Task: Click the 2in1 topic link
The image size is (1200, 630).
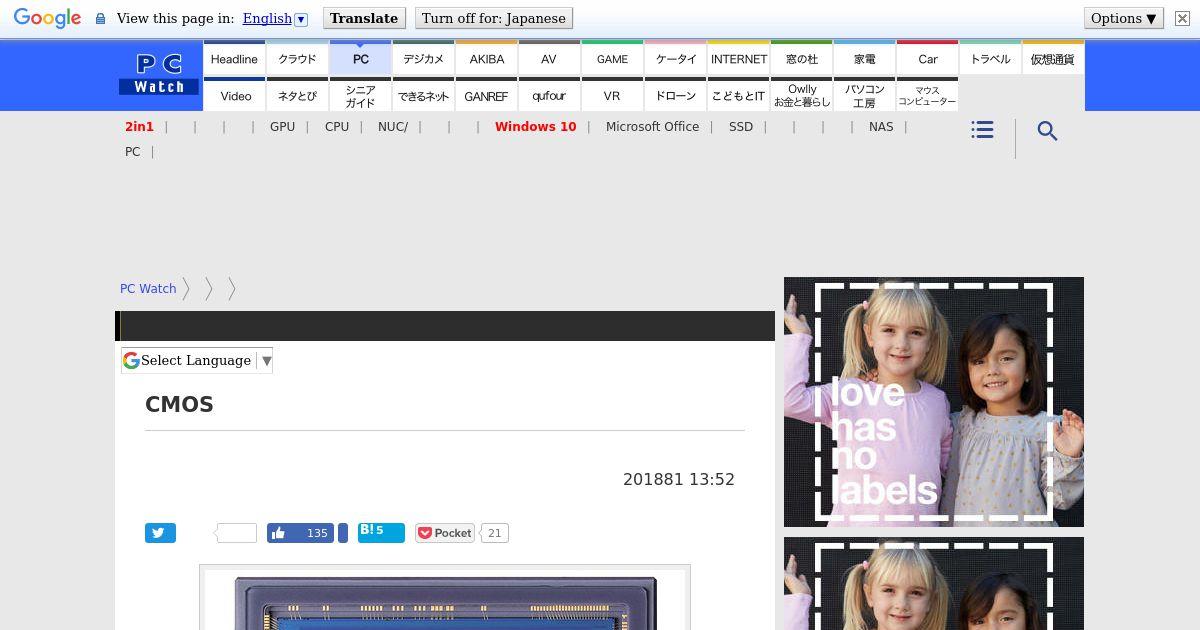Action: point(139,127)
